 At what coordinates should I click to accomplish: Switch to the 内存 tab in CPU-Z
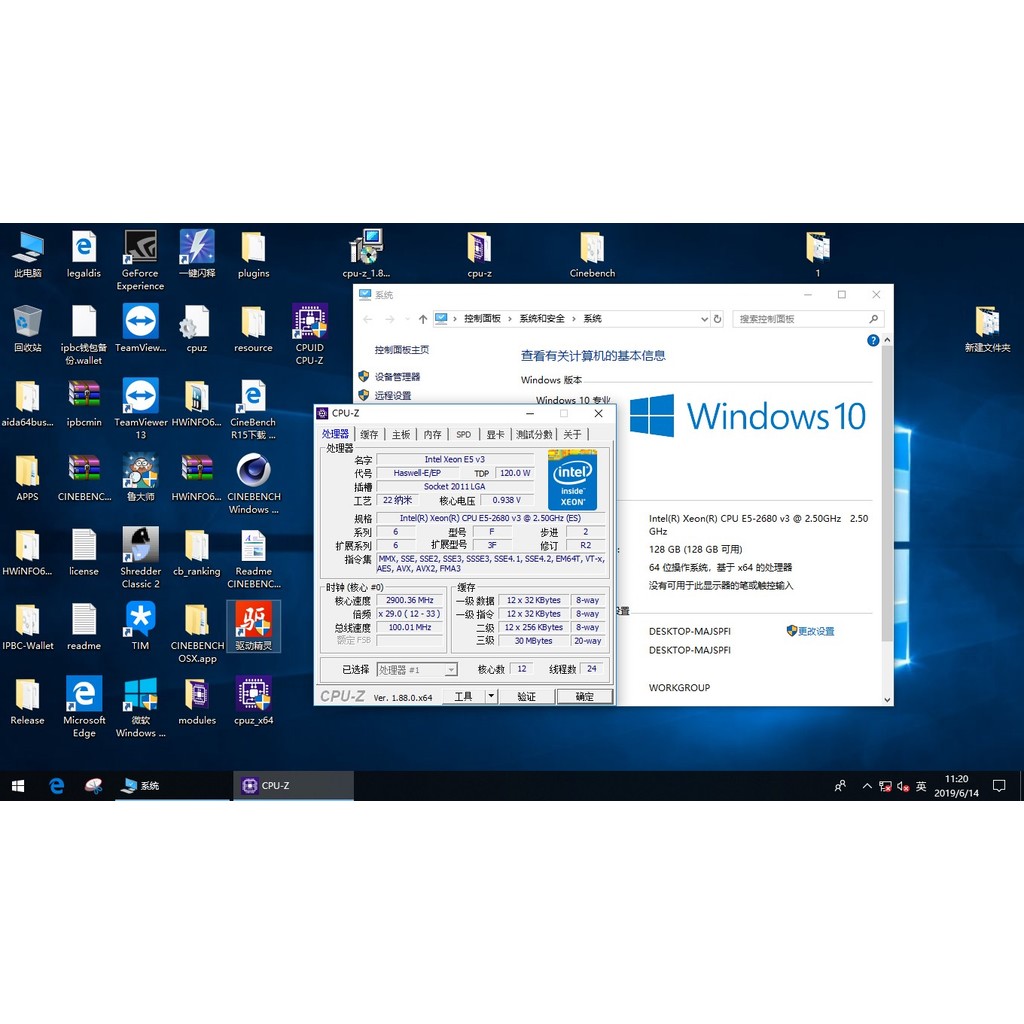[x=432, y=434]
